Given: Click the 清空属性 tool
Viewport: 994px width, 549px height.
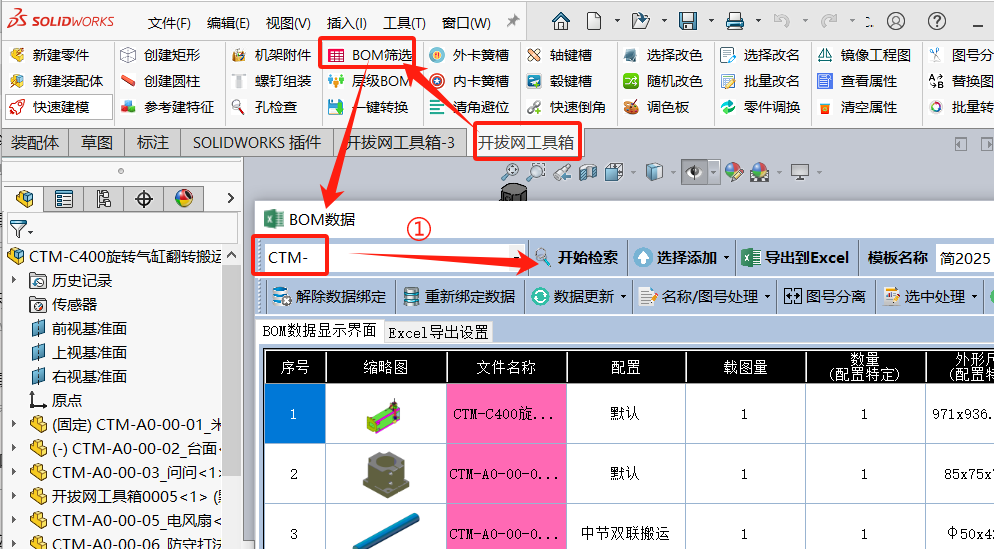Looking at the screenshot, I should click(857, 107).
